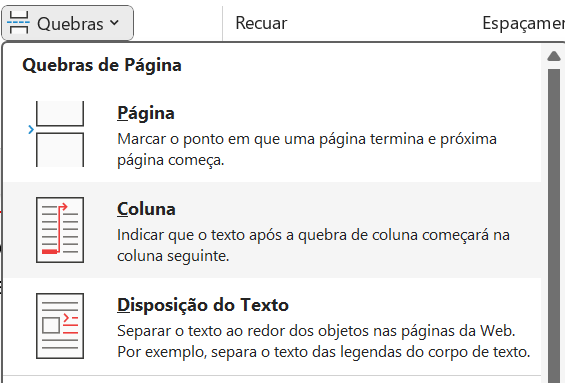Click the Quebras button label text
This screenshot has height=383, width=565.
70,24
